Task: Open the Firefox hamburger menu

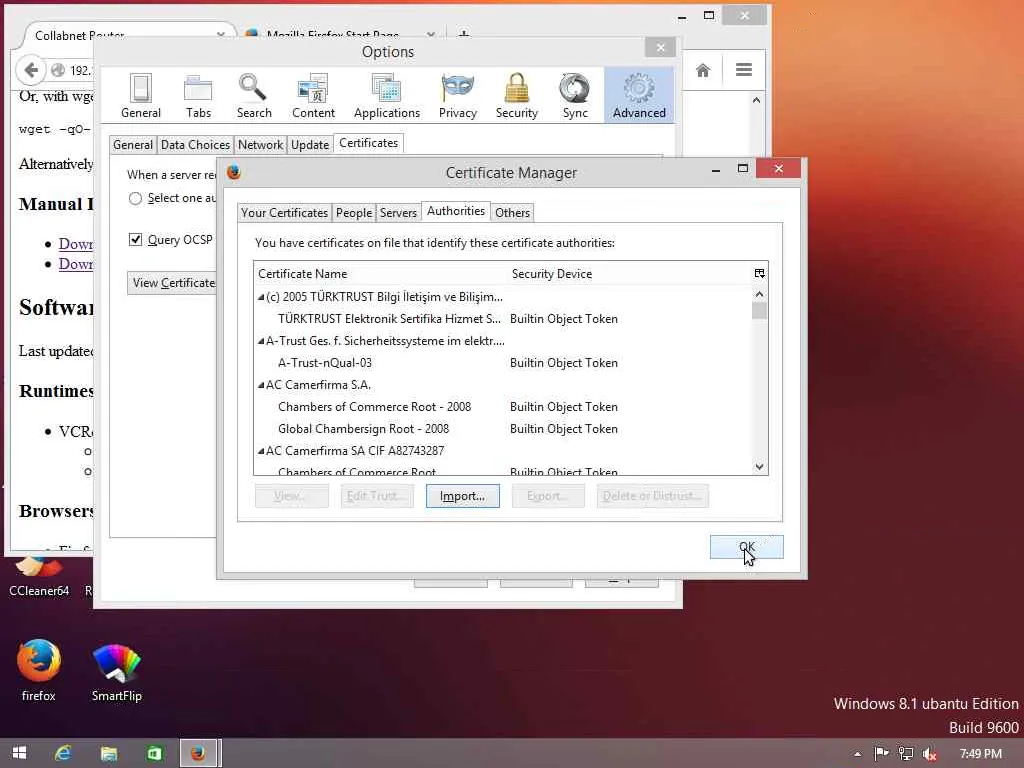Action: [743, 70]
